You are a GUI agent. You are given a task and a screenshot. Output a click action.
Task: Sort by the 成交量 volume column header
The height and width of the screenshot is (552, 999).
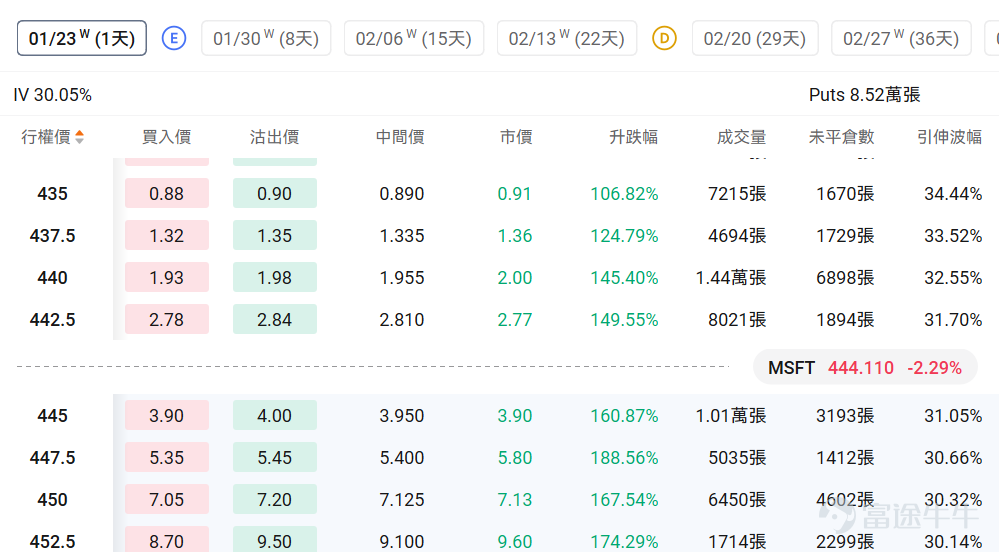(741, 136)
